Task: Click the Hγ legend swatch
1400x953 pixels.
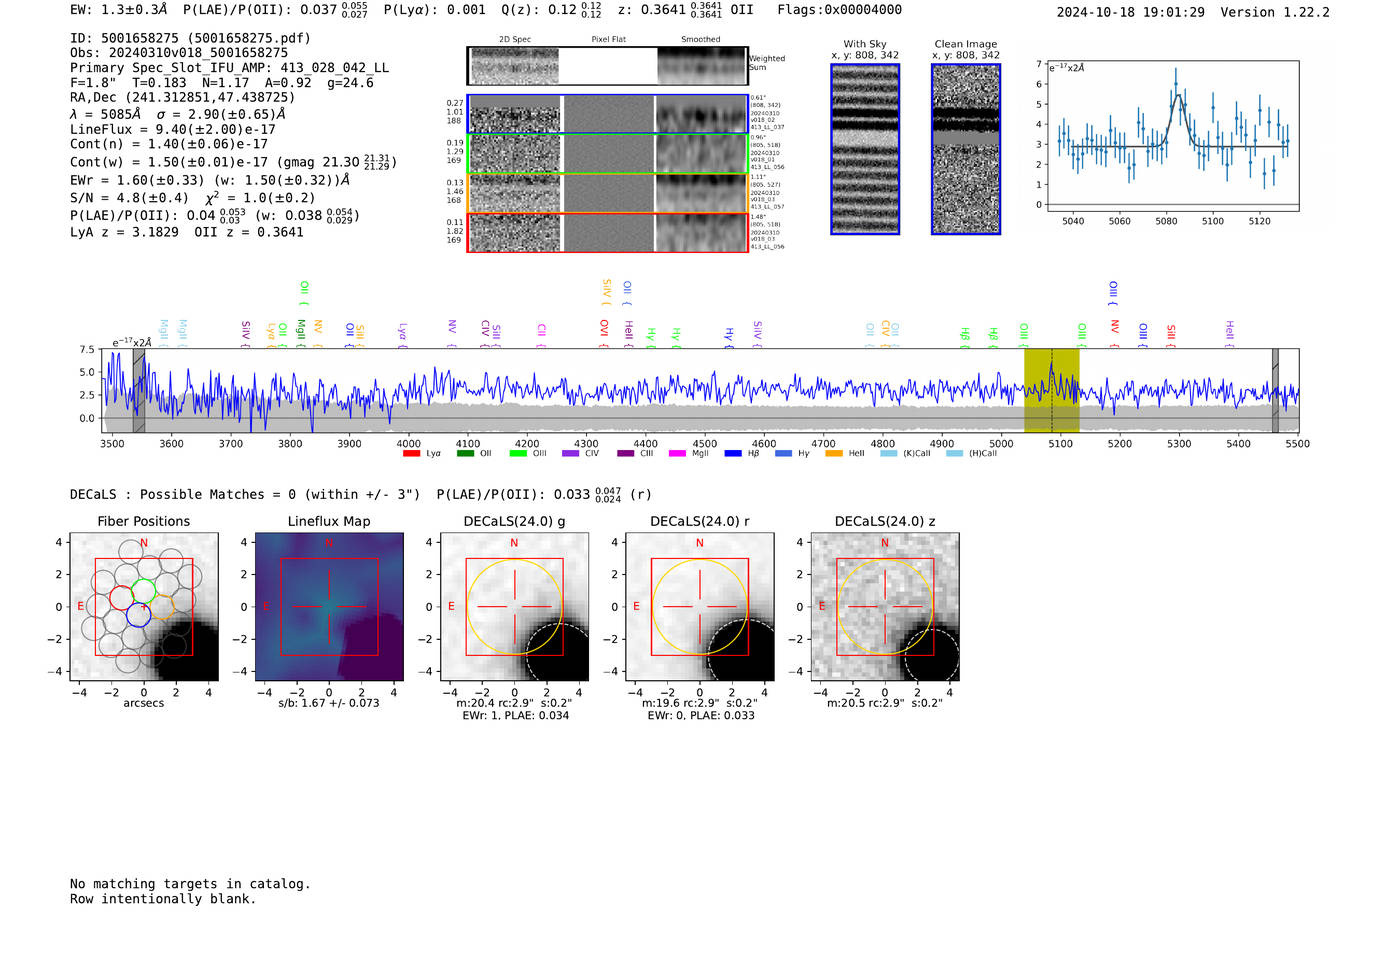Action: [x=783, y=454]
